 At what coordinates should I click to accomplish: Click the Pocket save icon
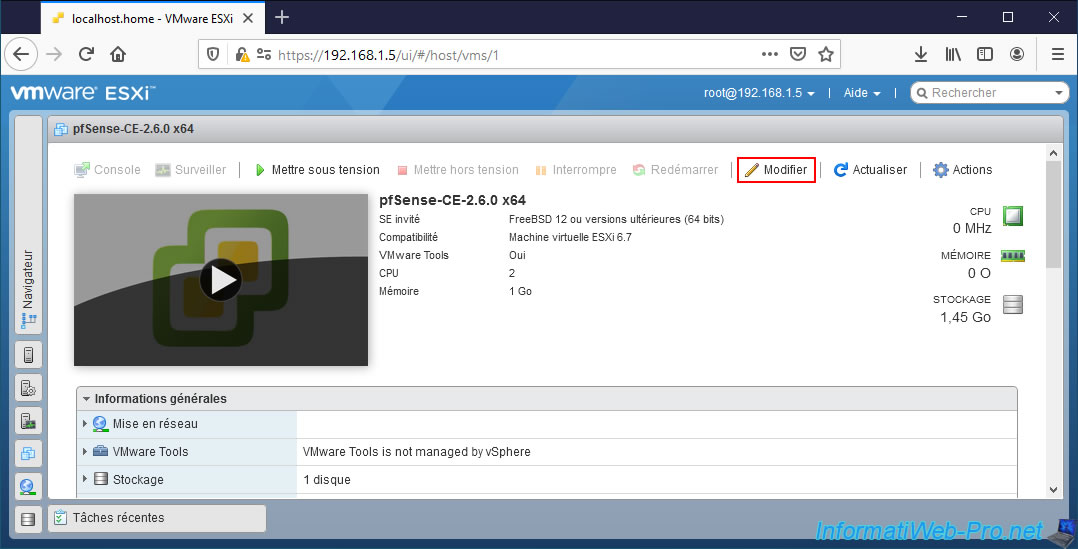(798, 54)
